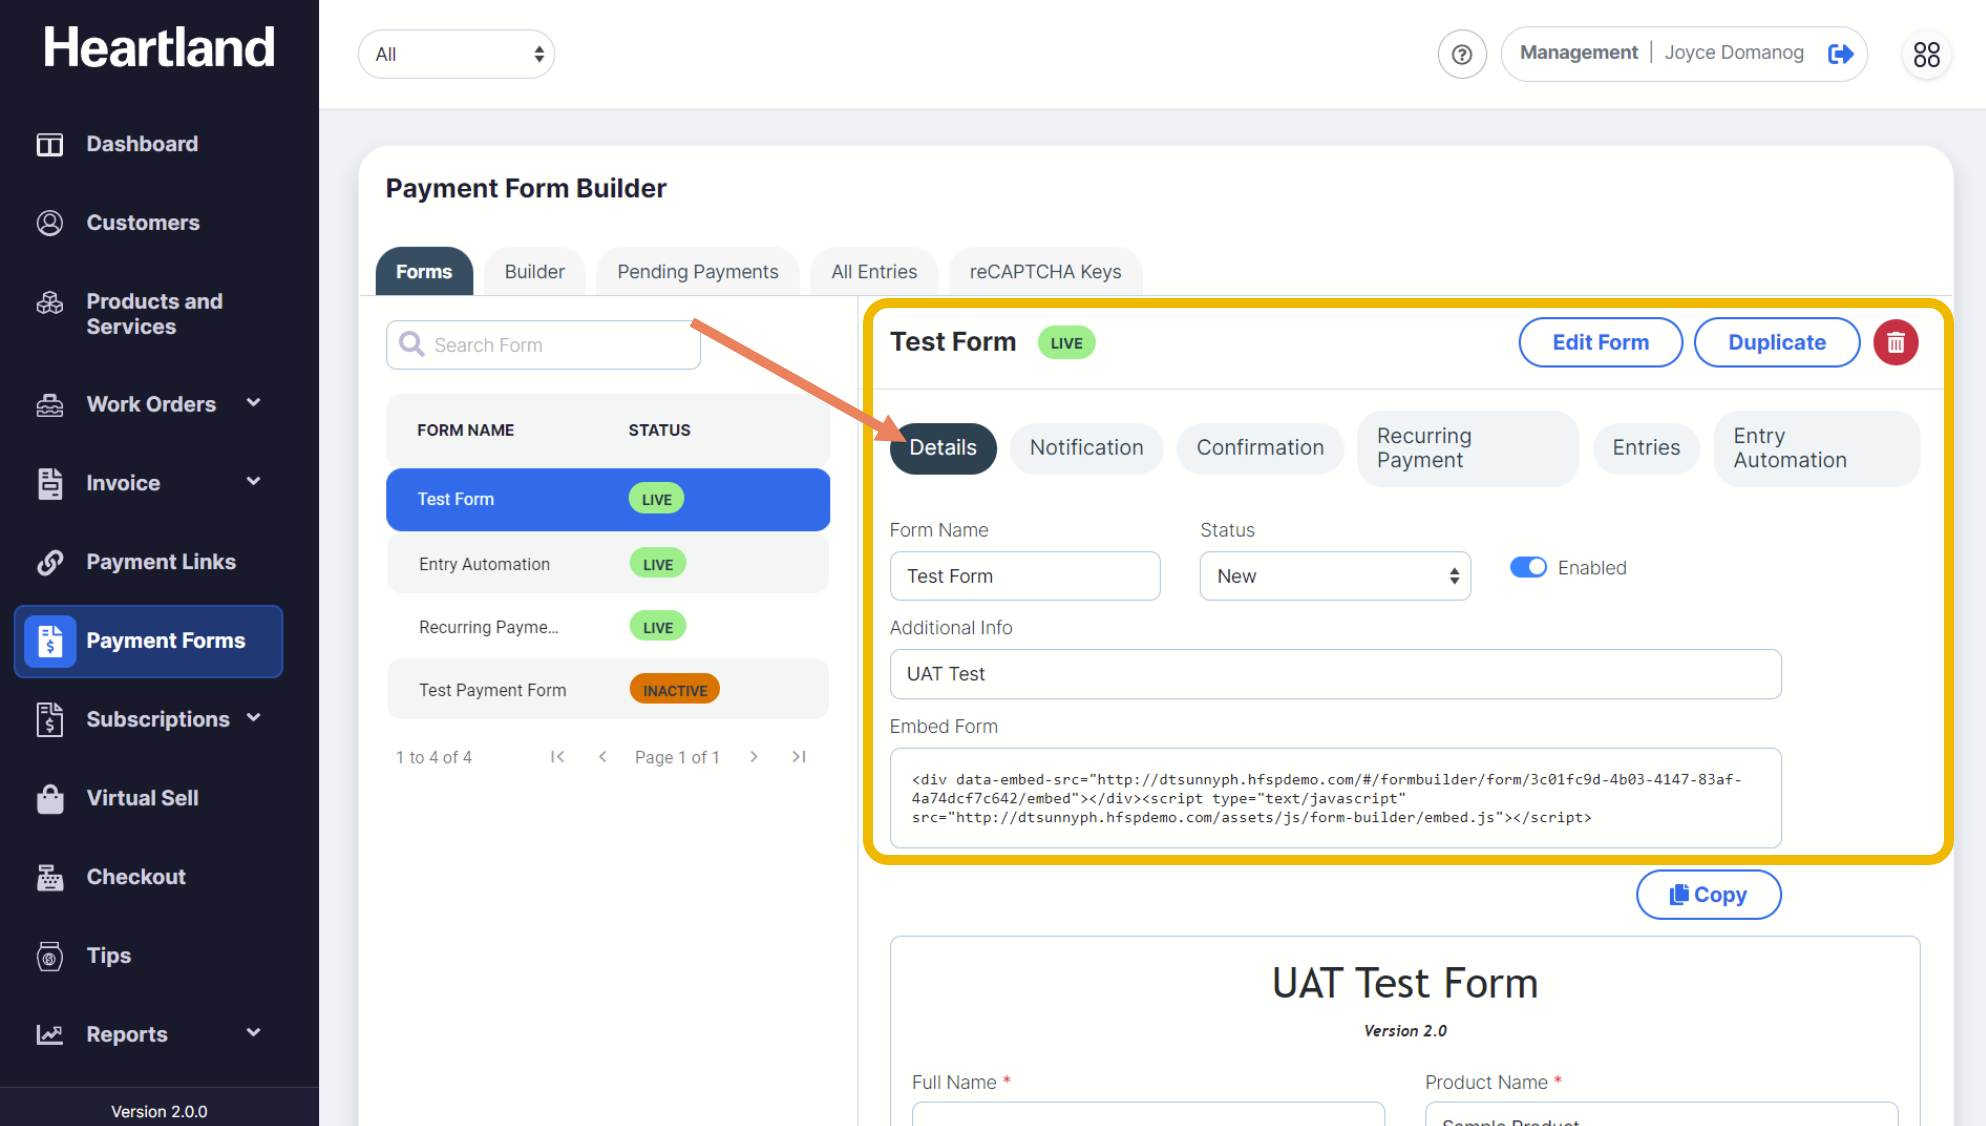1986x1126 pixels.
Task: Open the reCAPTCHA Keys tab
Action: pyautogui.click(x=1045, y=272)
